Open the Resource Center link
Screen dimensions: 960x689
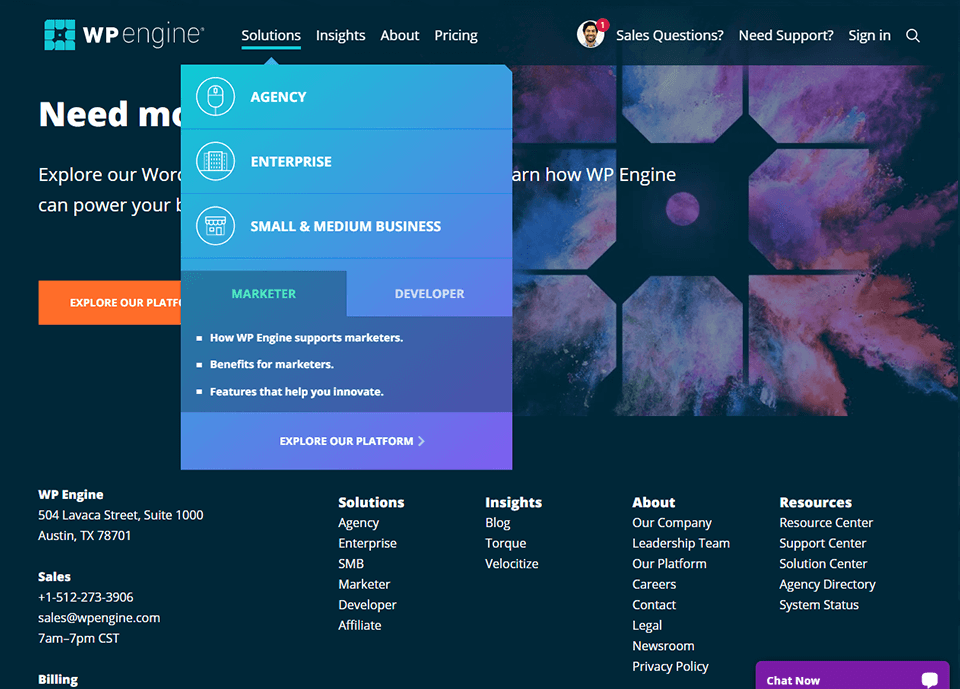826,523
